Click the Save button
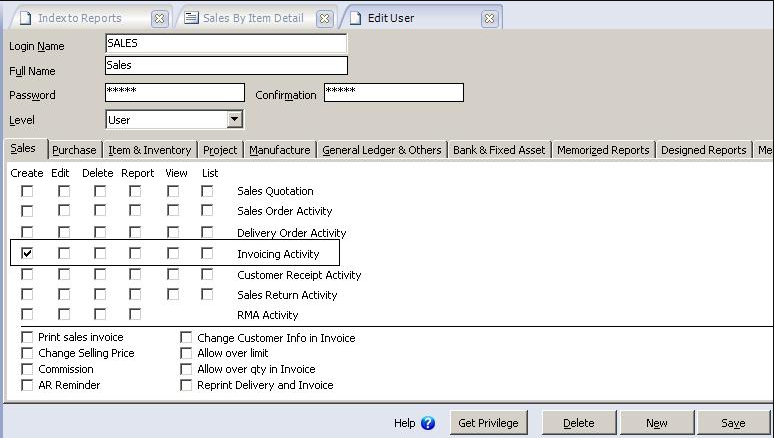 [x=733, y=423]
